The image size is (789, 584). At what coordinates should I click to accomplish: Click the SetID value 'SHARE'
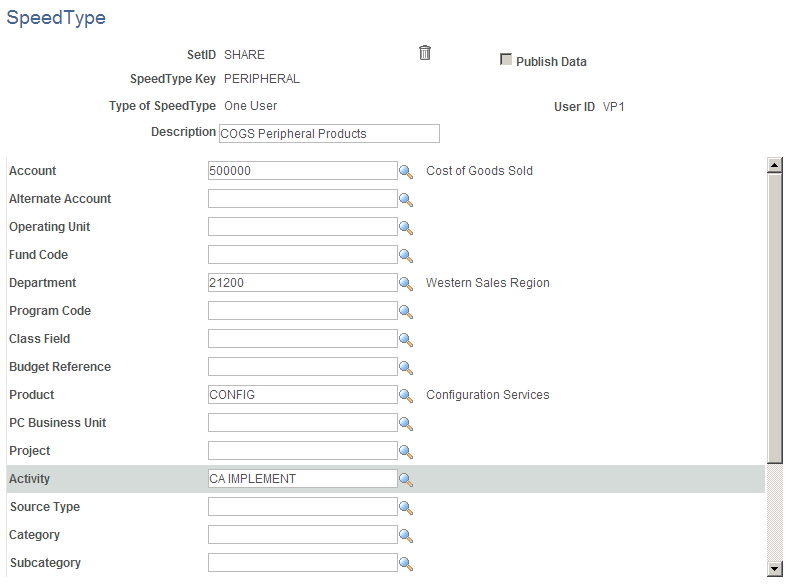(x=244, y=55)
